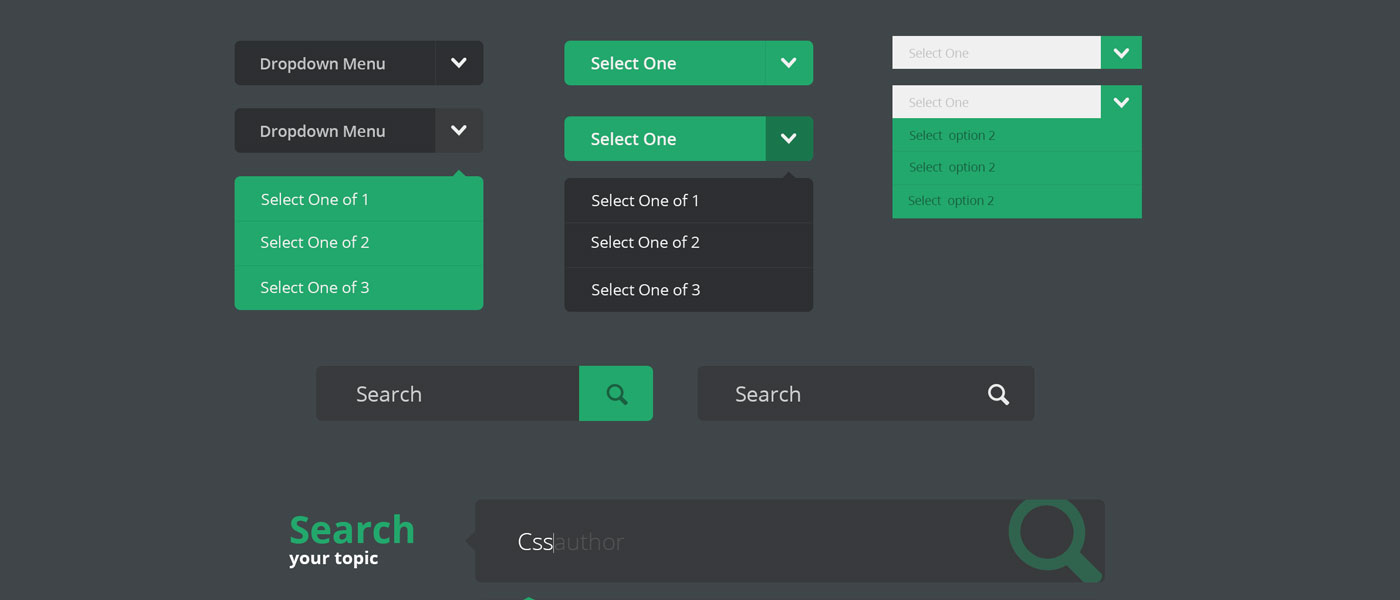Collapse the open dark Dropdown Menu via chevron
Screen dimensions: 1400x600
pyautogui.click(x=459, y=131)
